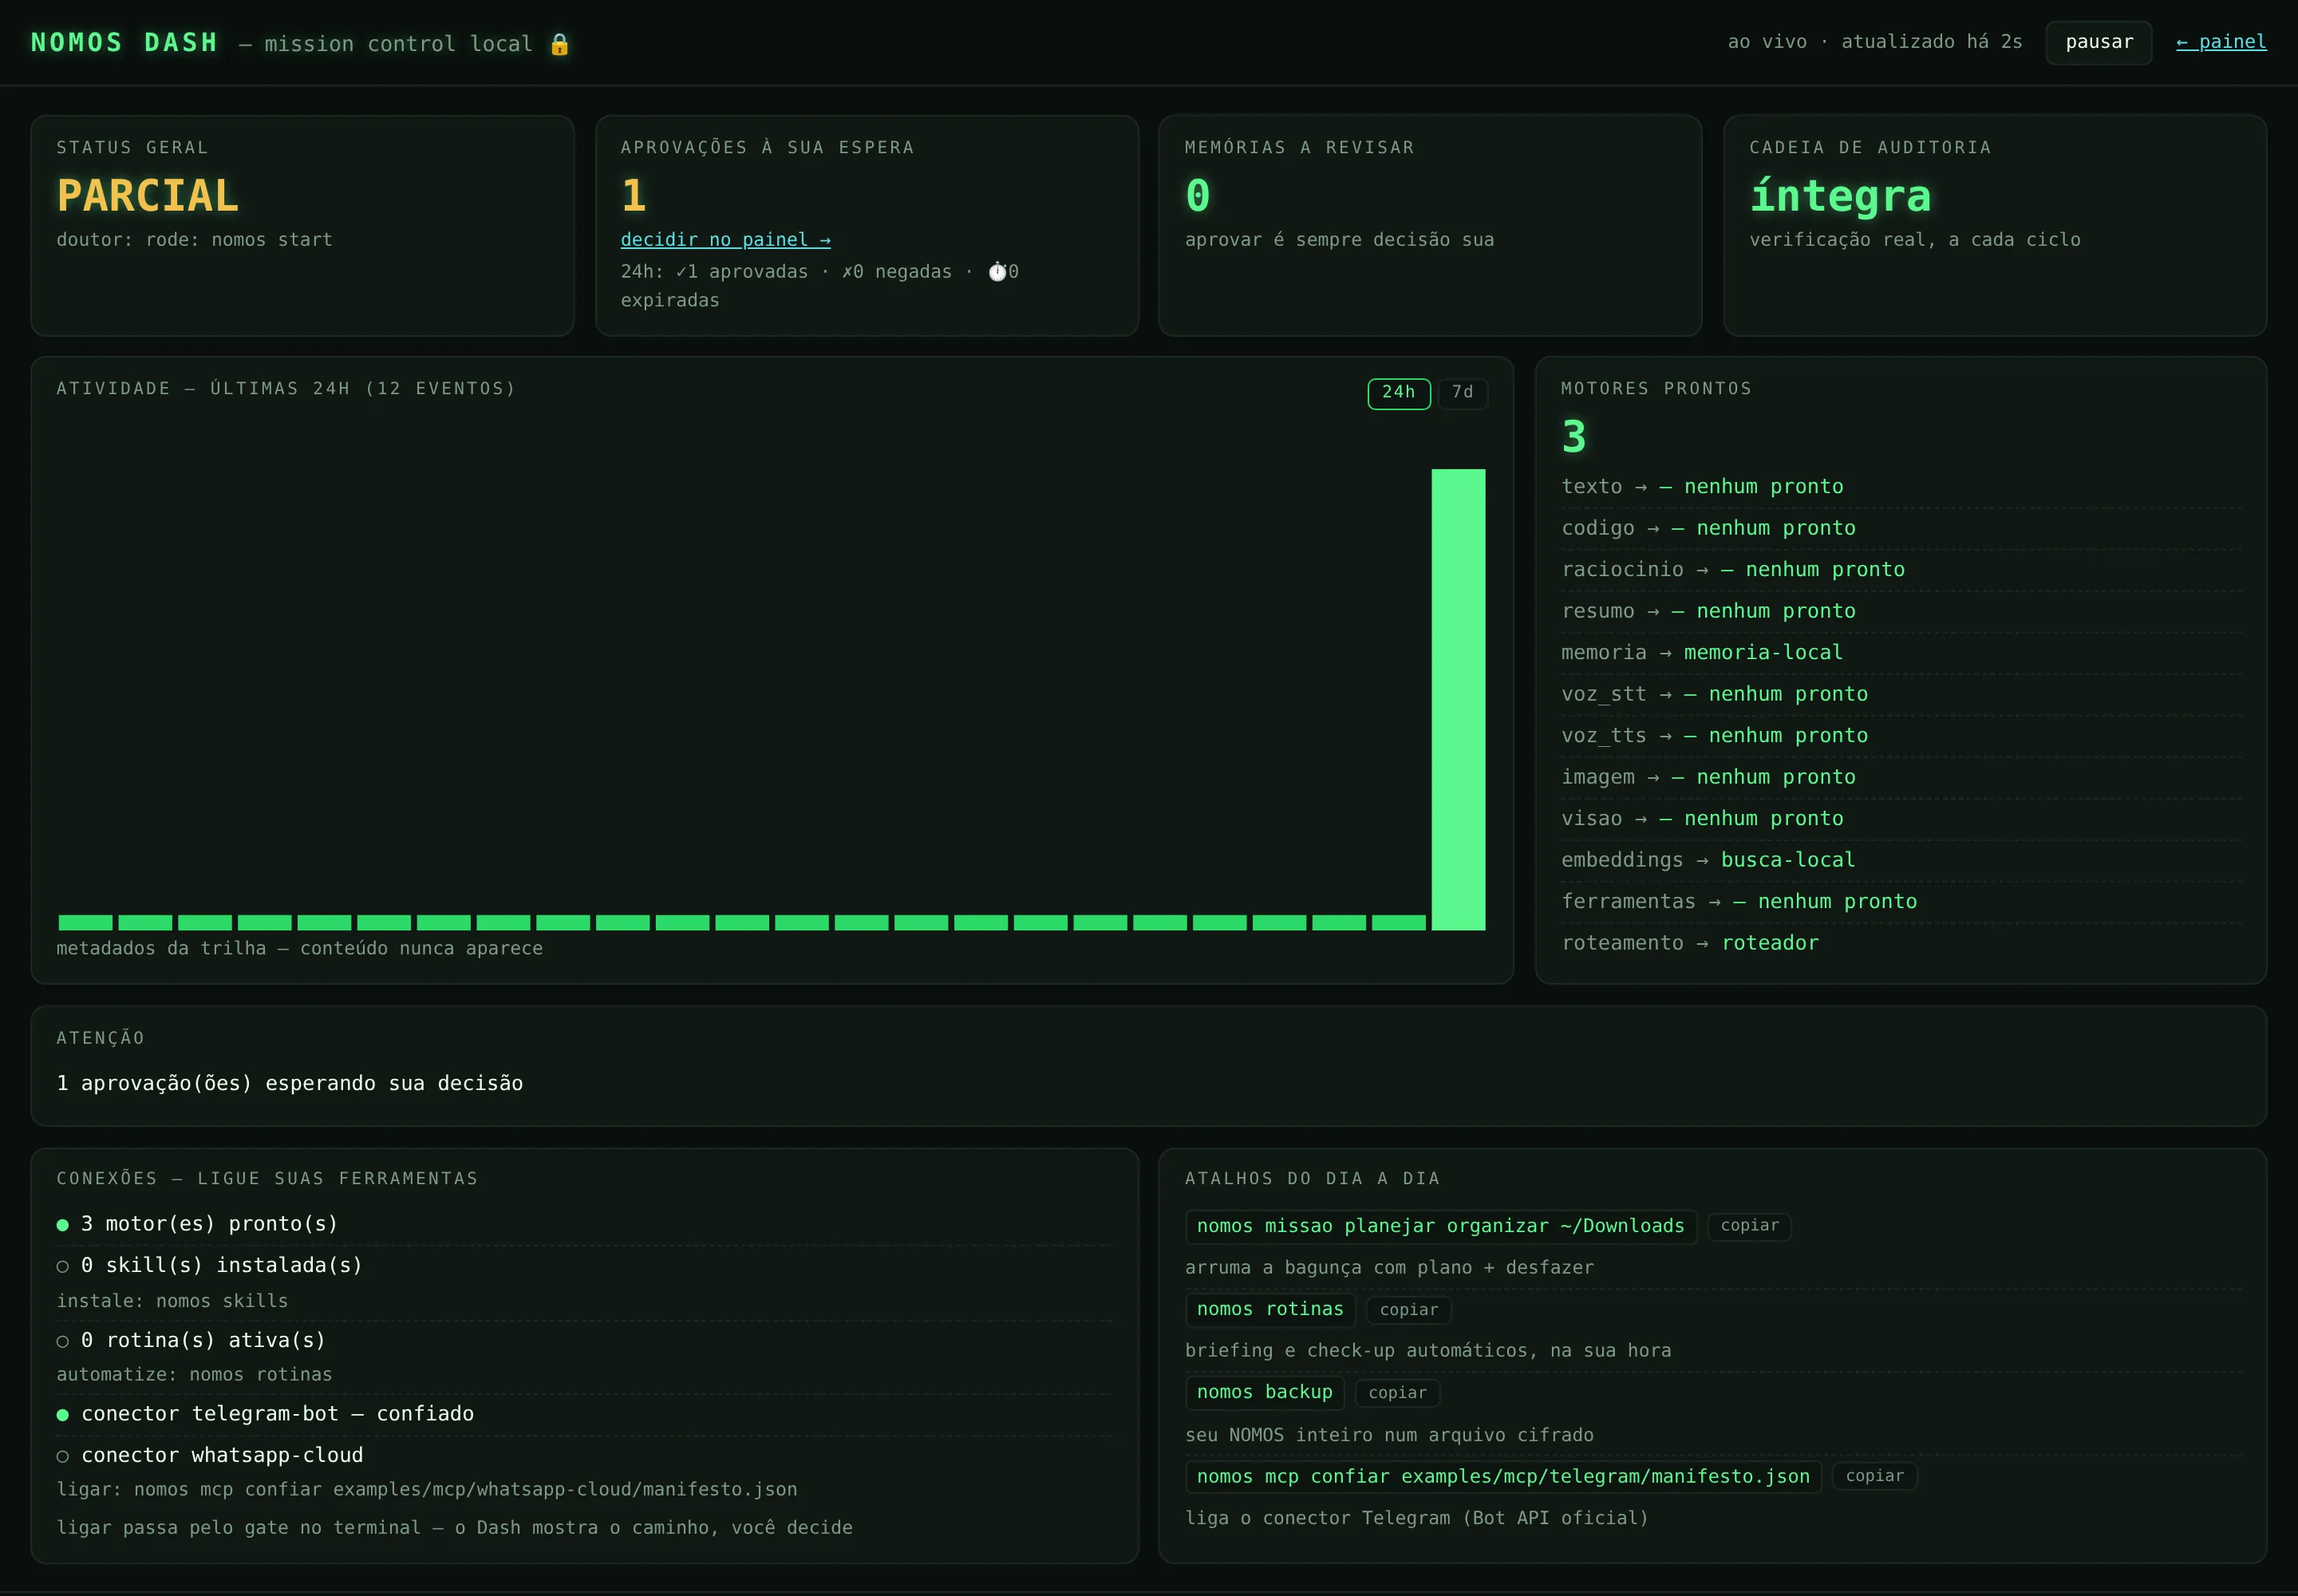
Task: Click the NOMOS DASH title
Action: 124,43
